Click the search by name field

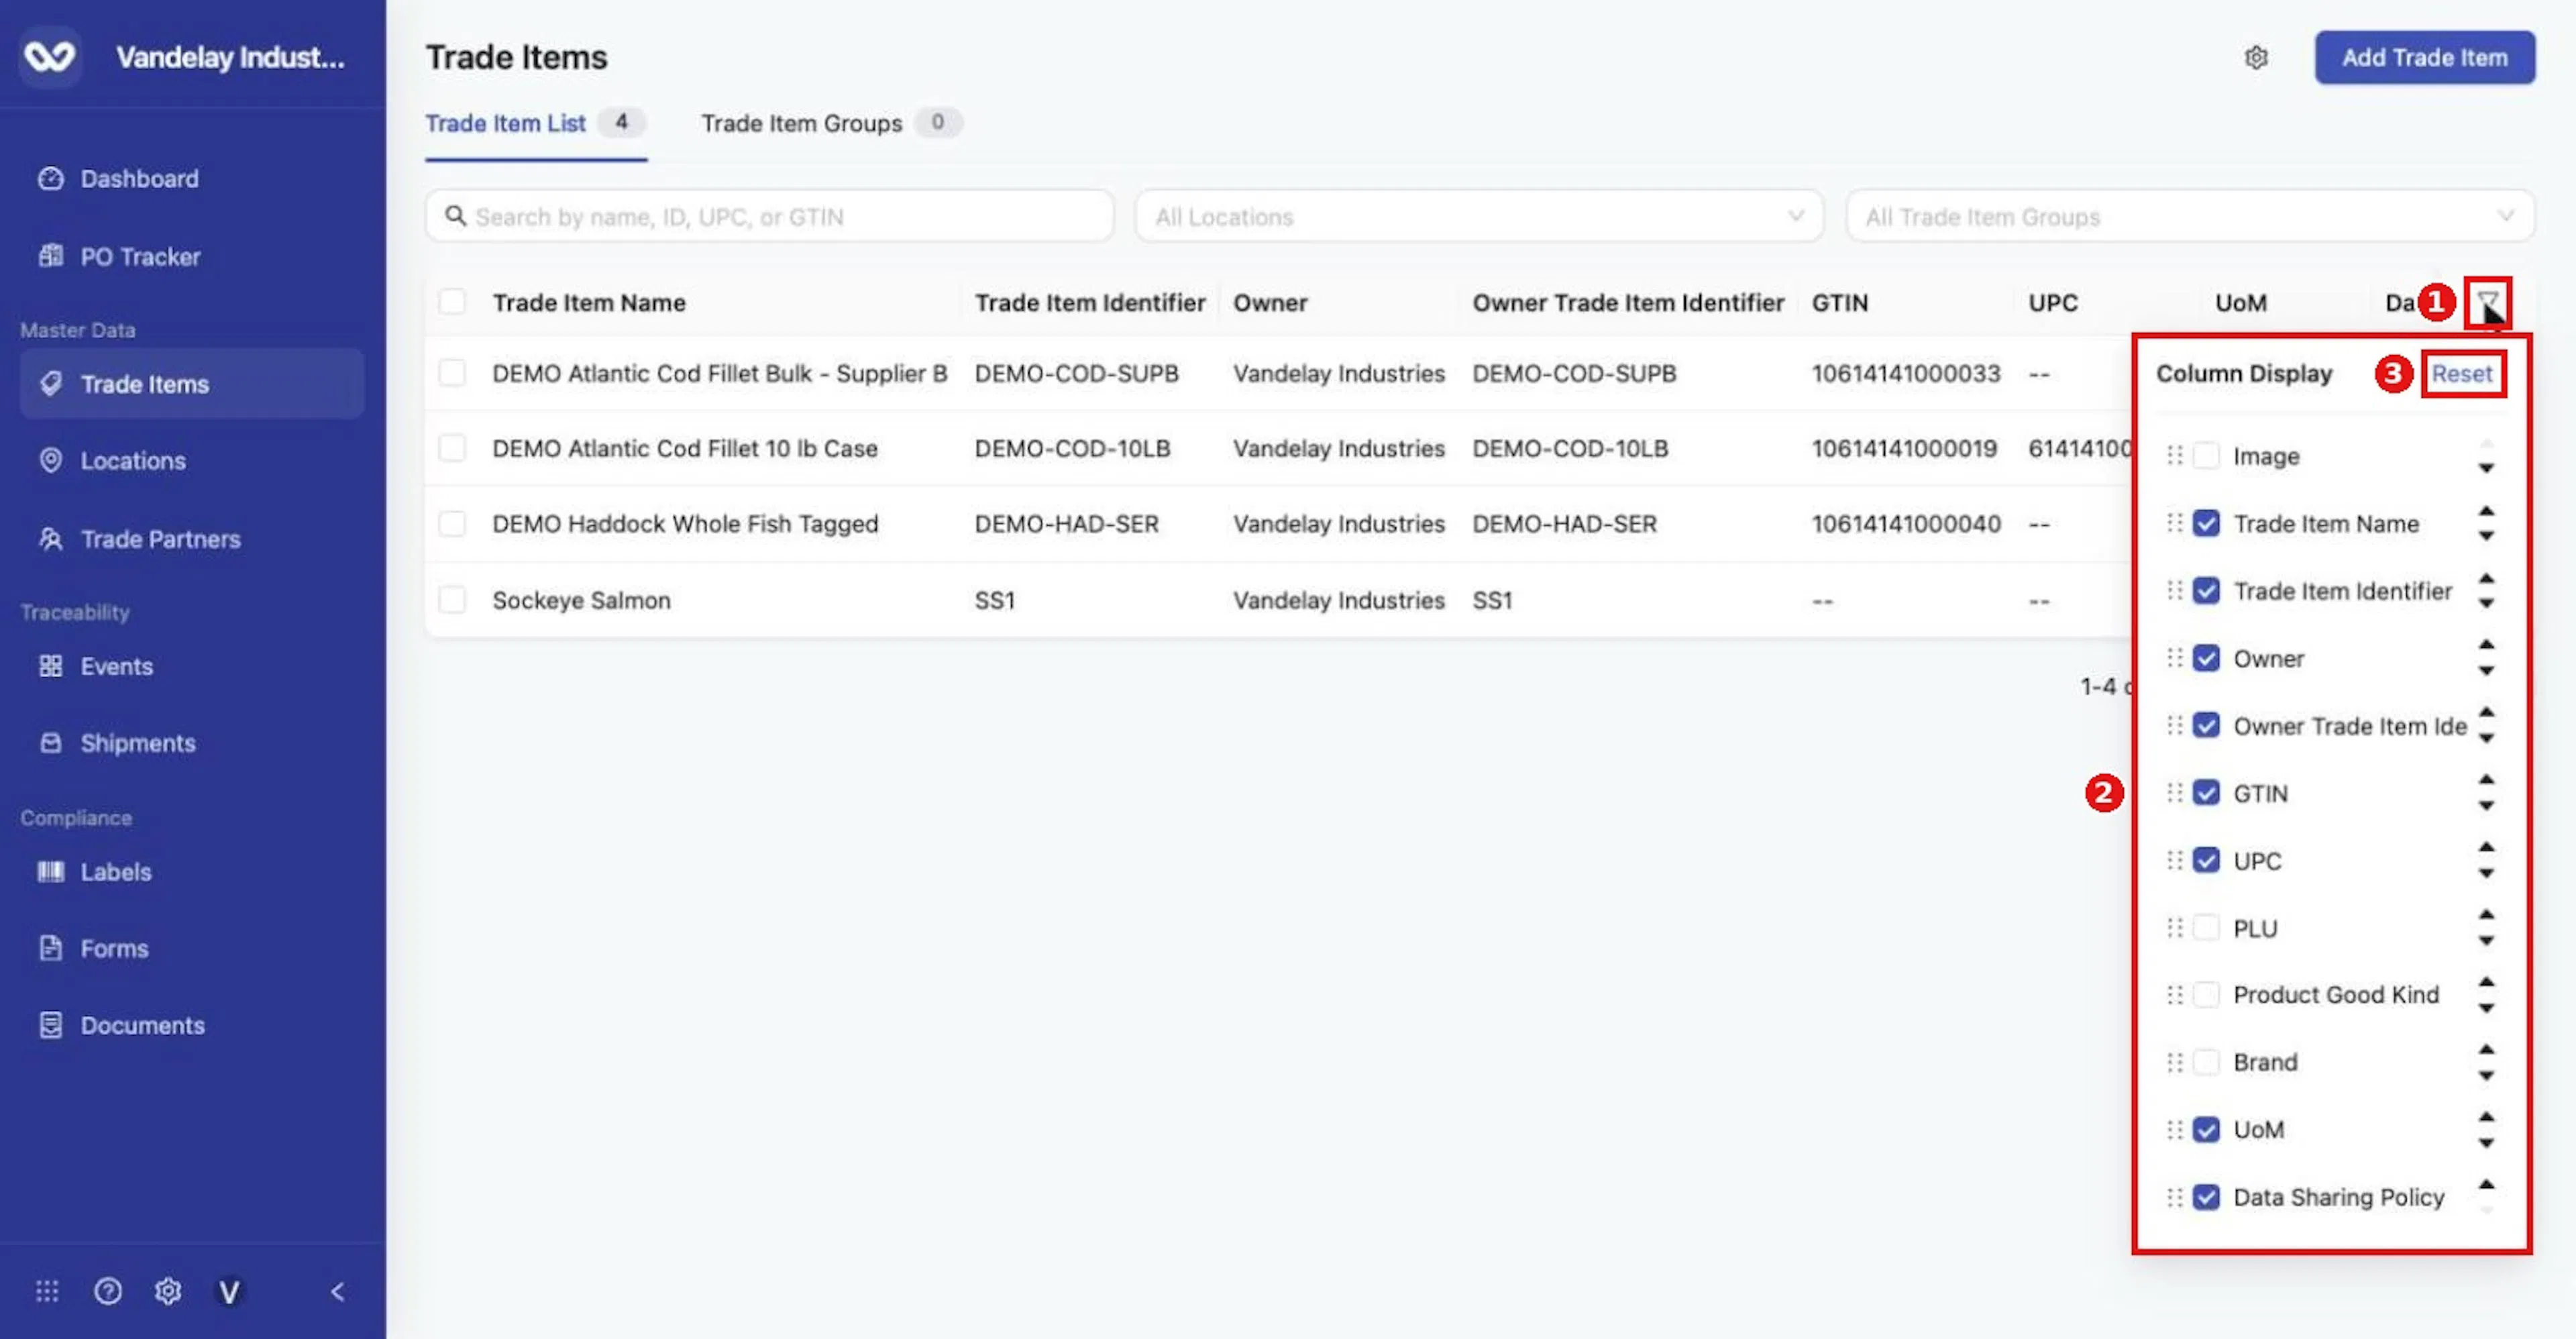(x=768, y=216)
